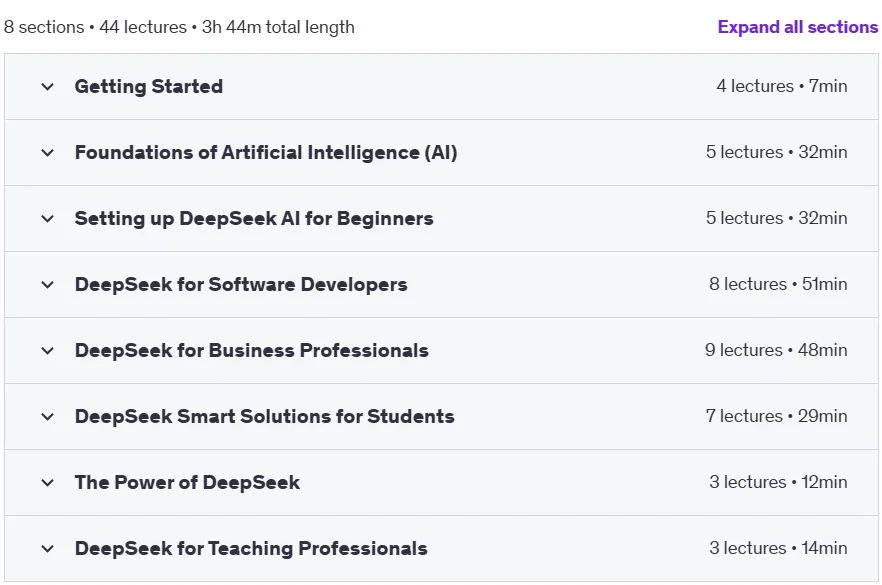This screenshot has height=585, width=882.
Task: Click the 4 lectures 7min label
Action: (x=782, y=86)
